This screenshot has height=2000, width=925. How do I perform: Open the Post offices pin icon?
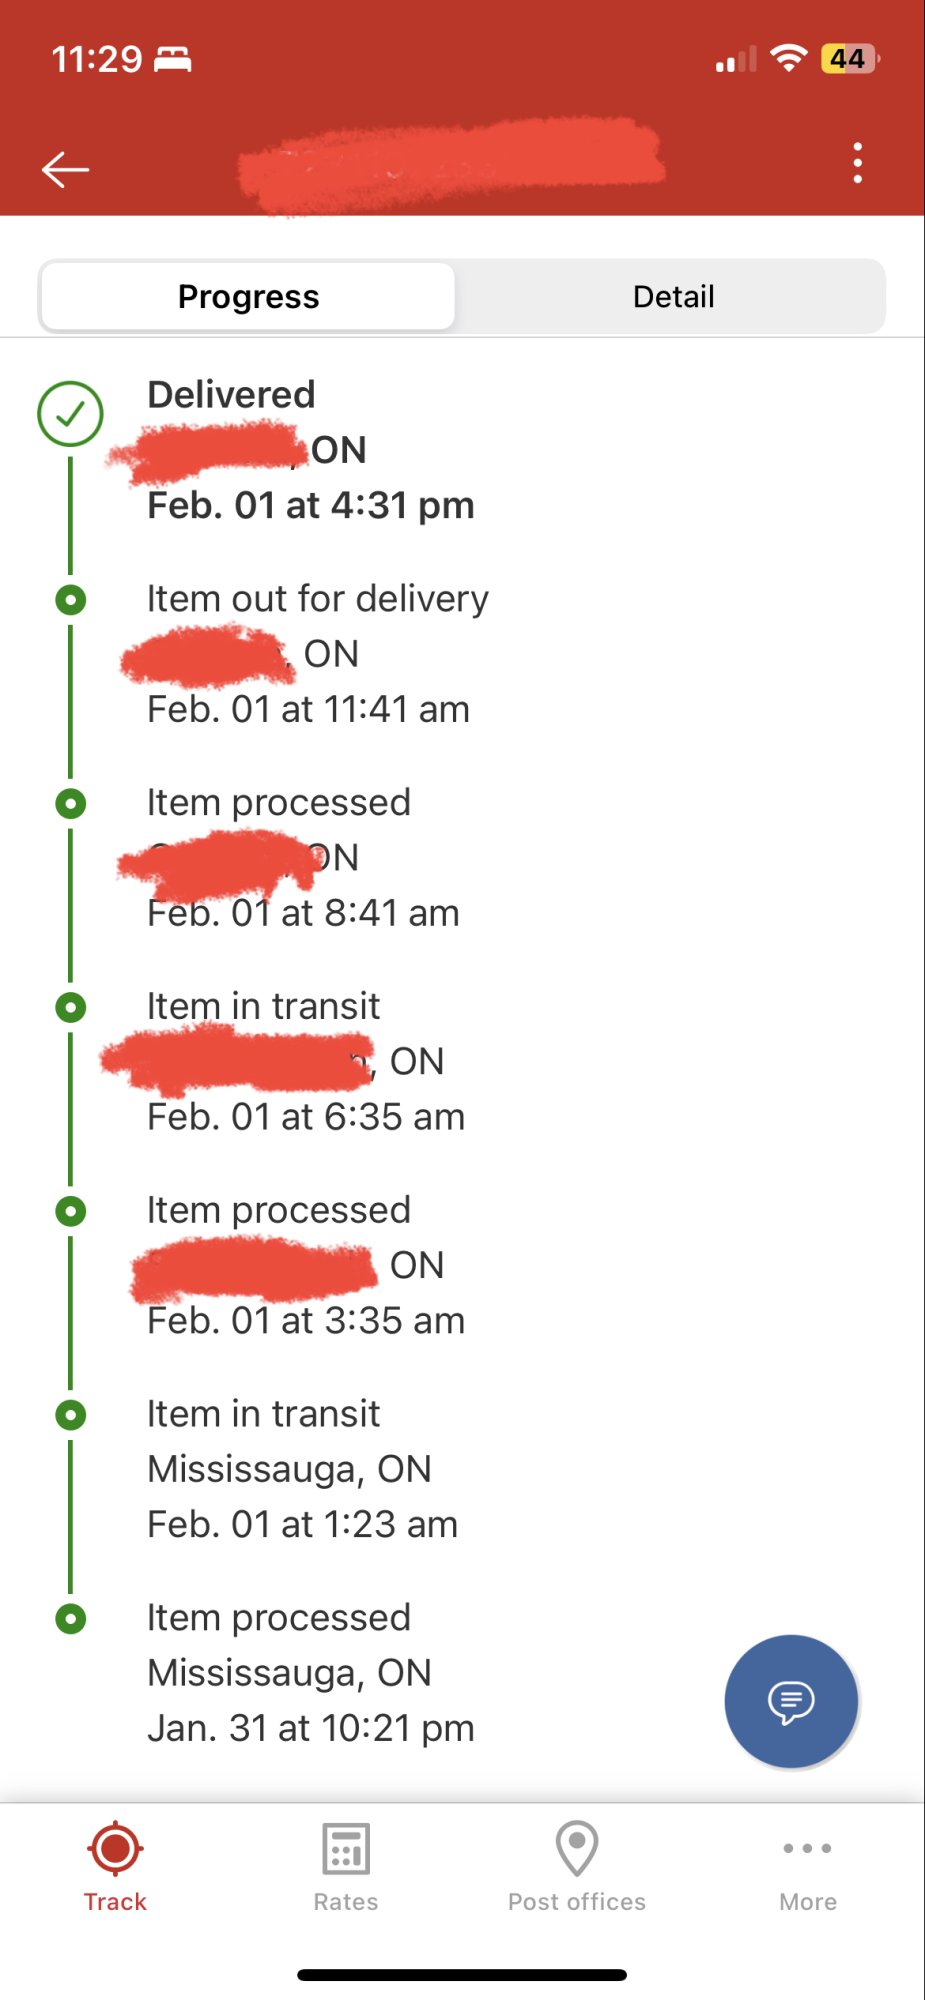click(x=577, y=1848)
